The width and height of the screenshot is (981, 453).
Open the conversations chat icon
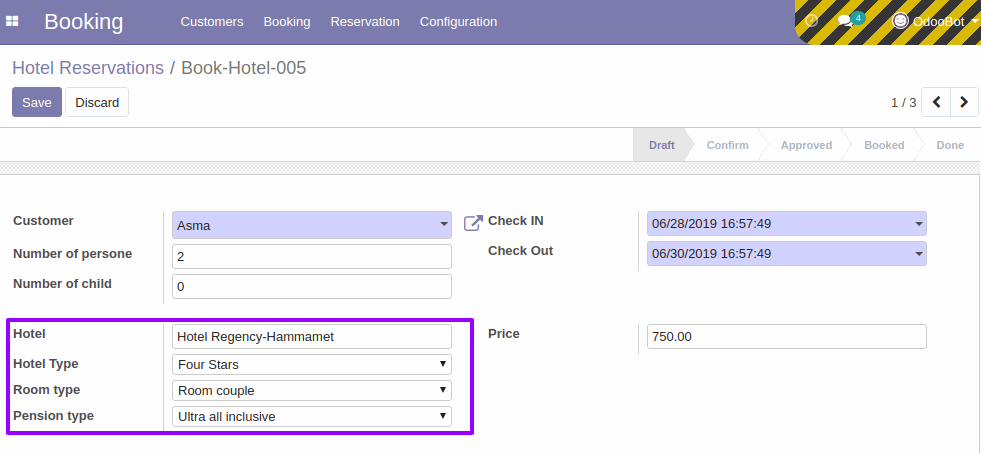[x=846, y=21]
